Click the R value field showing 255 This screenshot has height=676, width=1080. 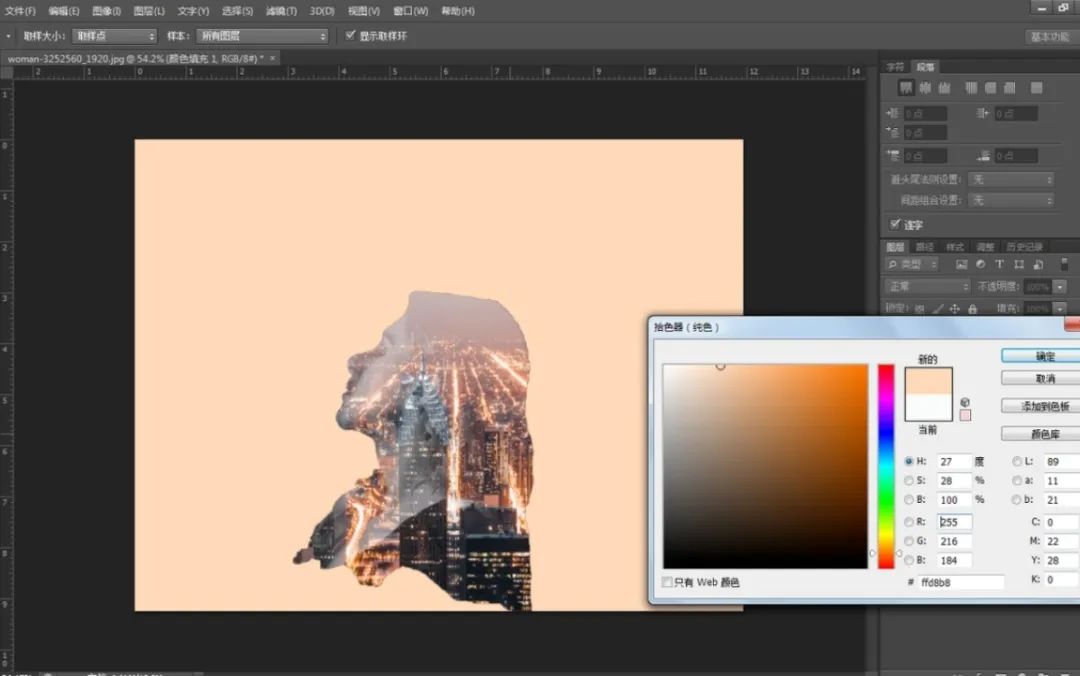coord(955,522)
